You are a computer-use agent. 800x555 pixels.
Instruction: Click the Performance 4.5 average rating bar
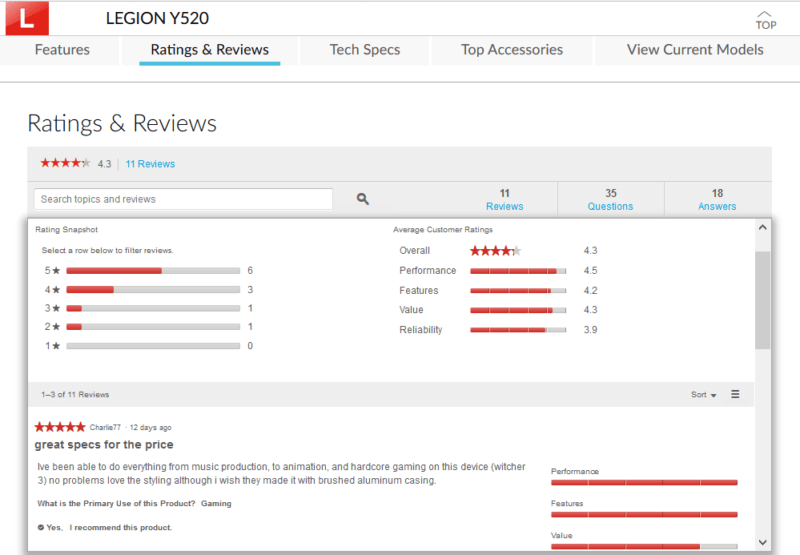click(518, 271)
